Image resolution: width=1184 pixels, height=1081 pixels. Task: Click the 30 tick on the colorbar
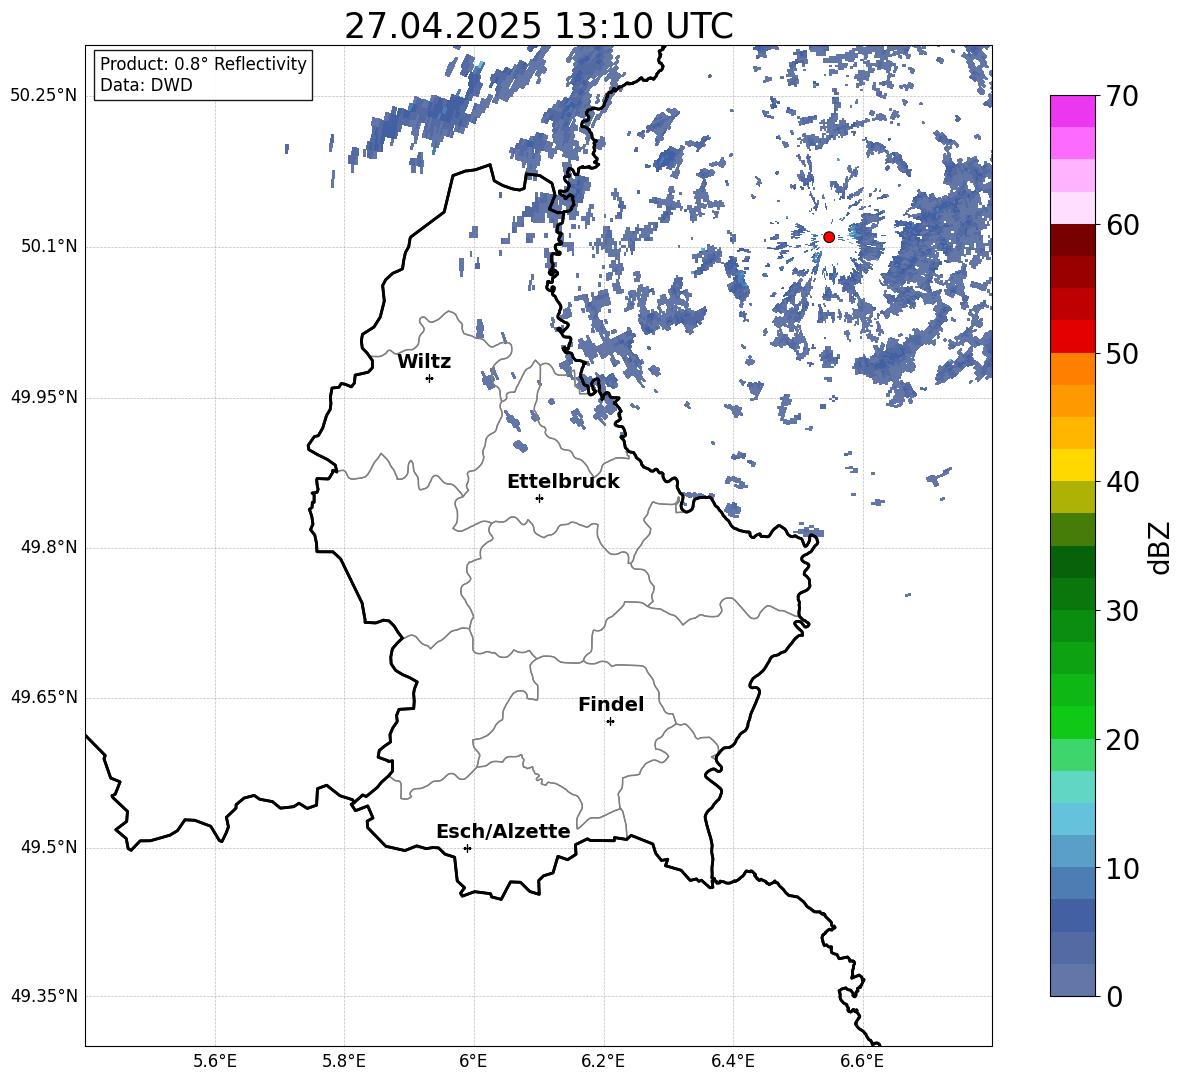(x=1122, y=611)
